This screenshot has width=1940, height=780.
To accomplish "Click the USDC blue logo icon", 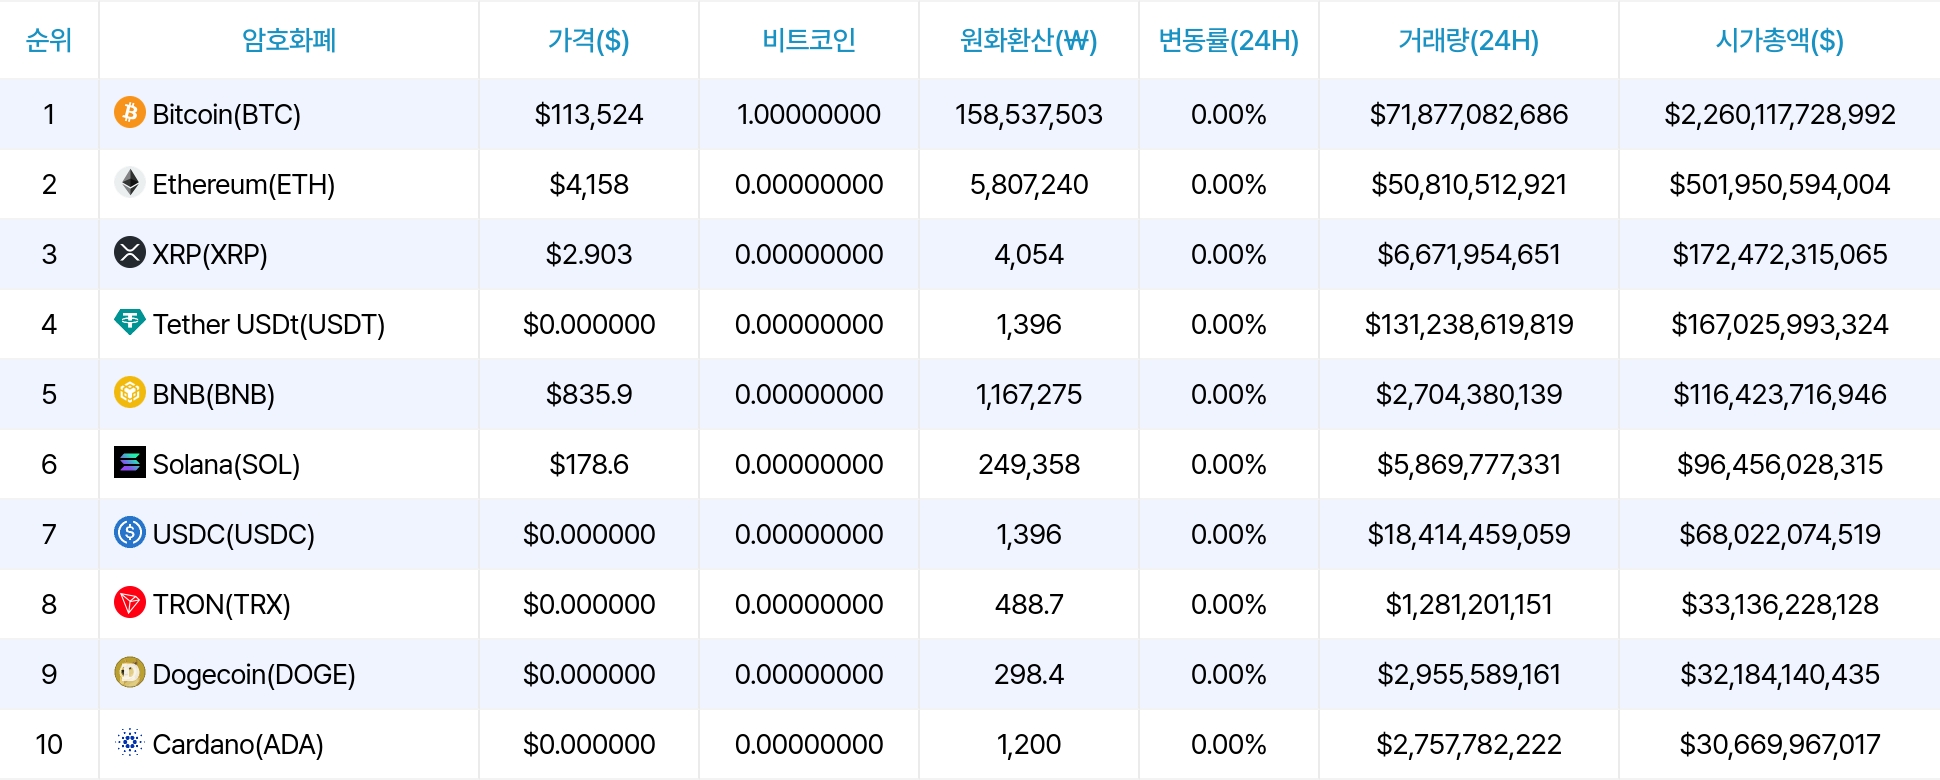I will [x=130, y=532].
